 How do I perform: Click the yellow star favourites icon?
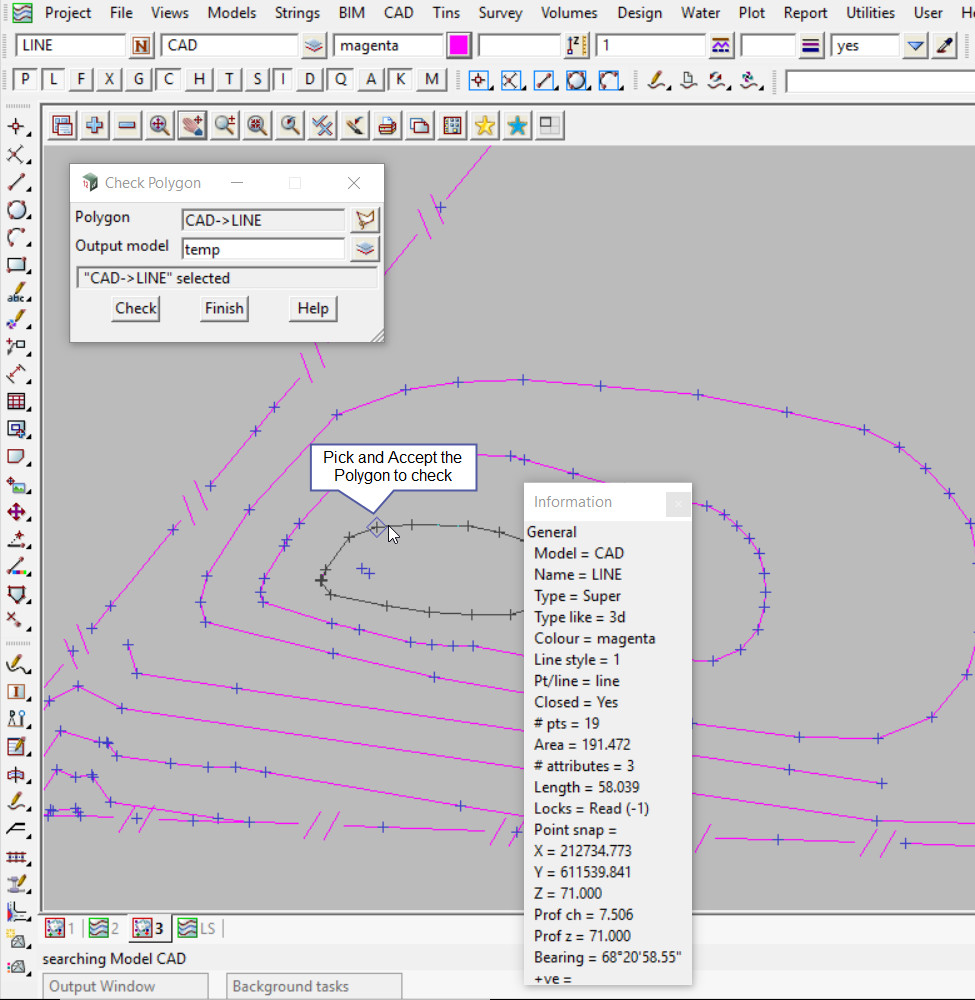point(485,125)
